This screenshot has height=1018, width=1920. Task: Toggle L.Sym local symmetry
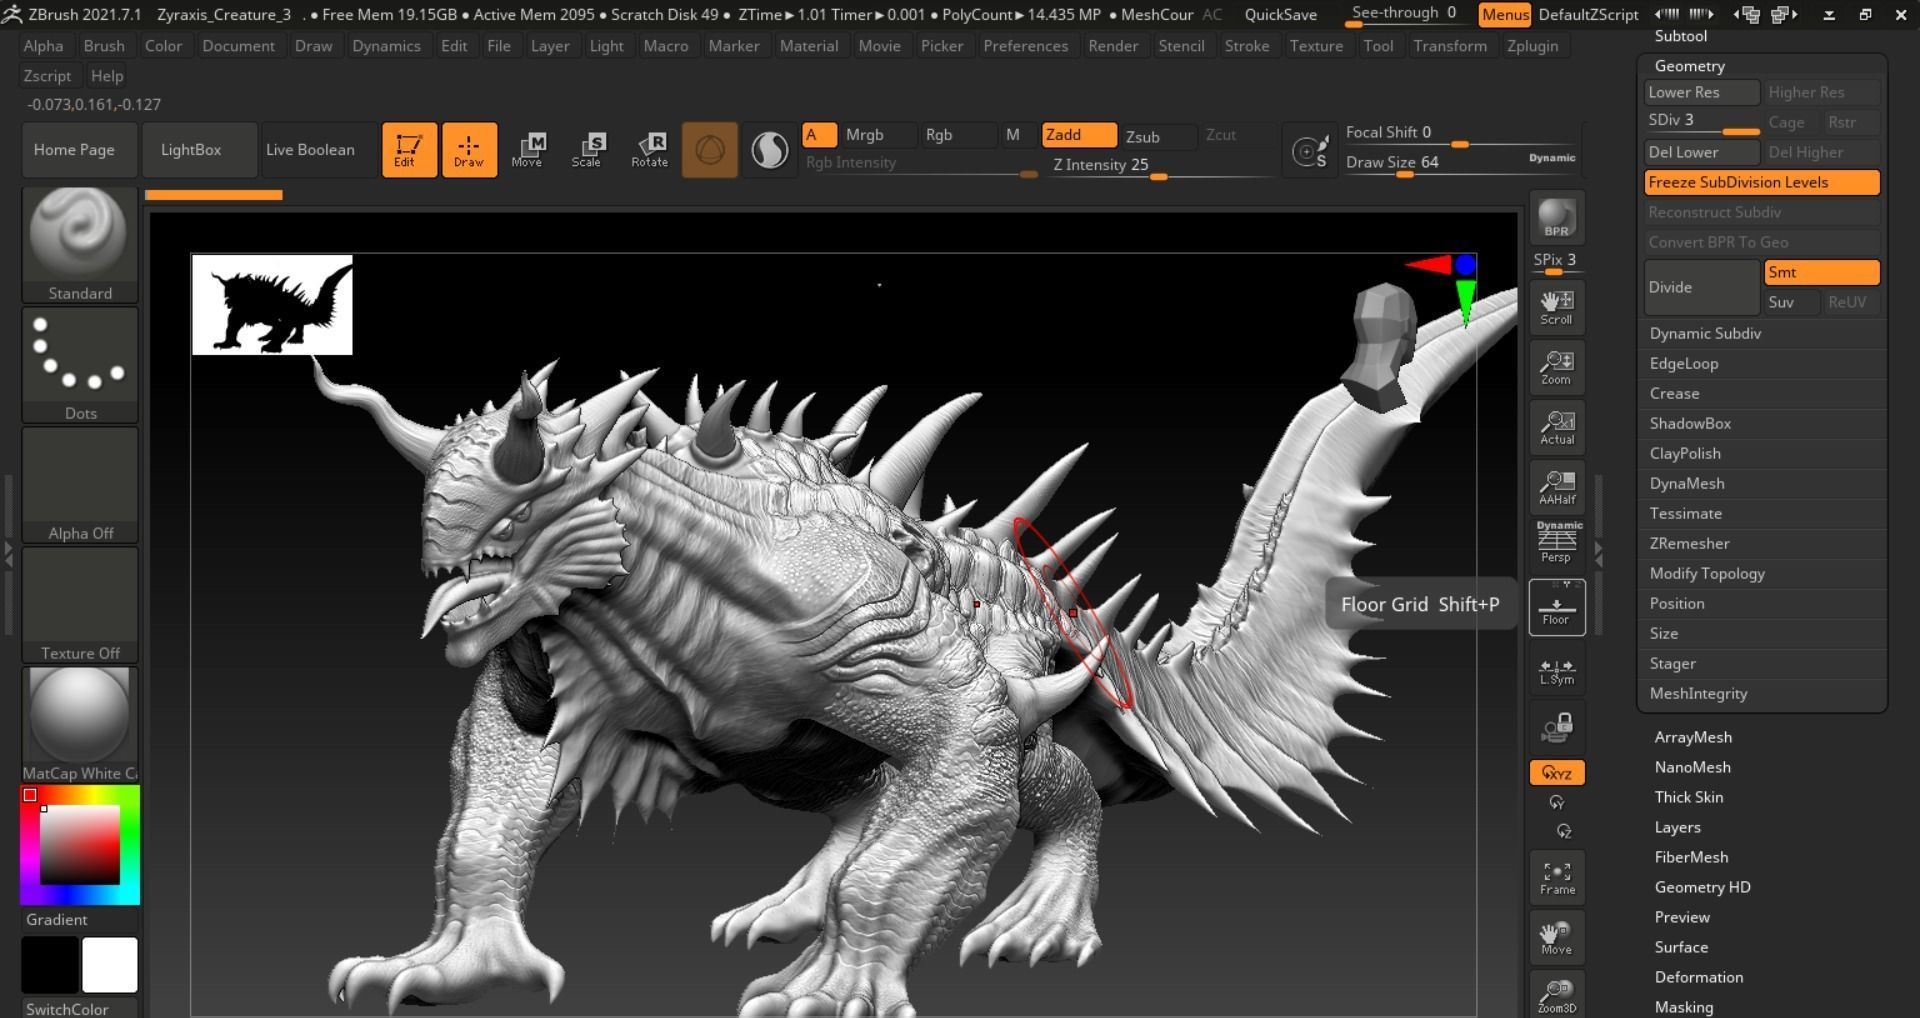pos(1557,668)
